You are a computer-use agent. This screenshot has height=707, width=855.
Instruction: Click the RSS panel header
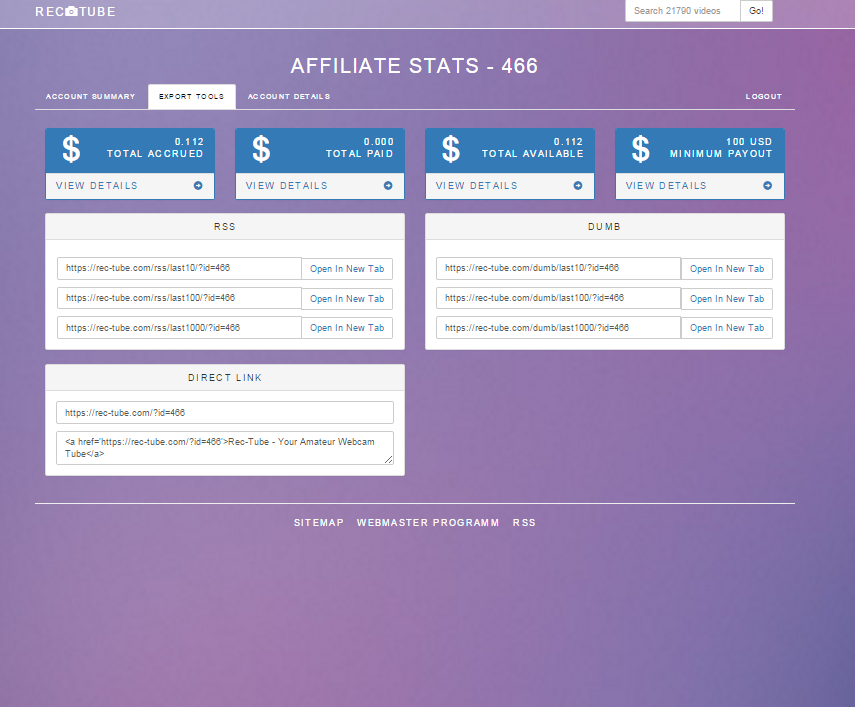[x=225, y=227]
